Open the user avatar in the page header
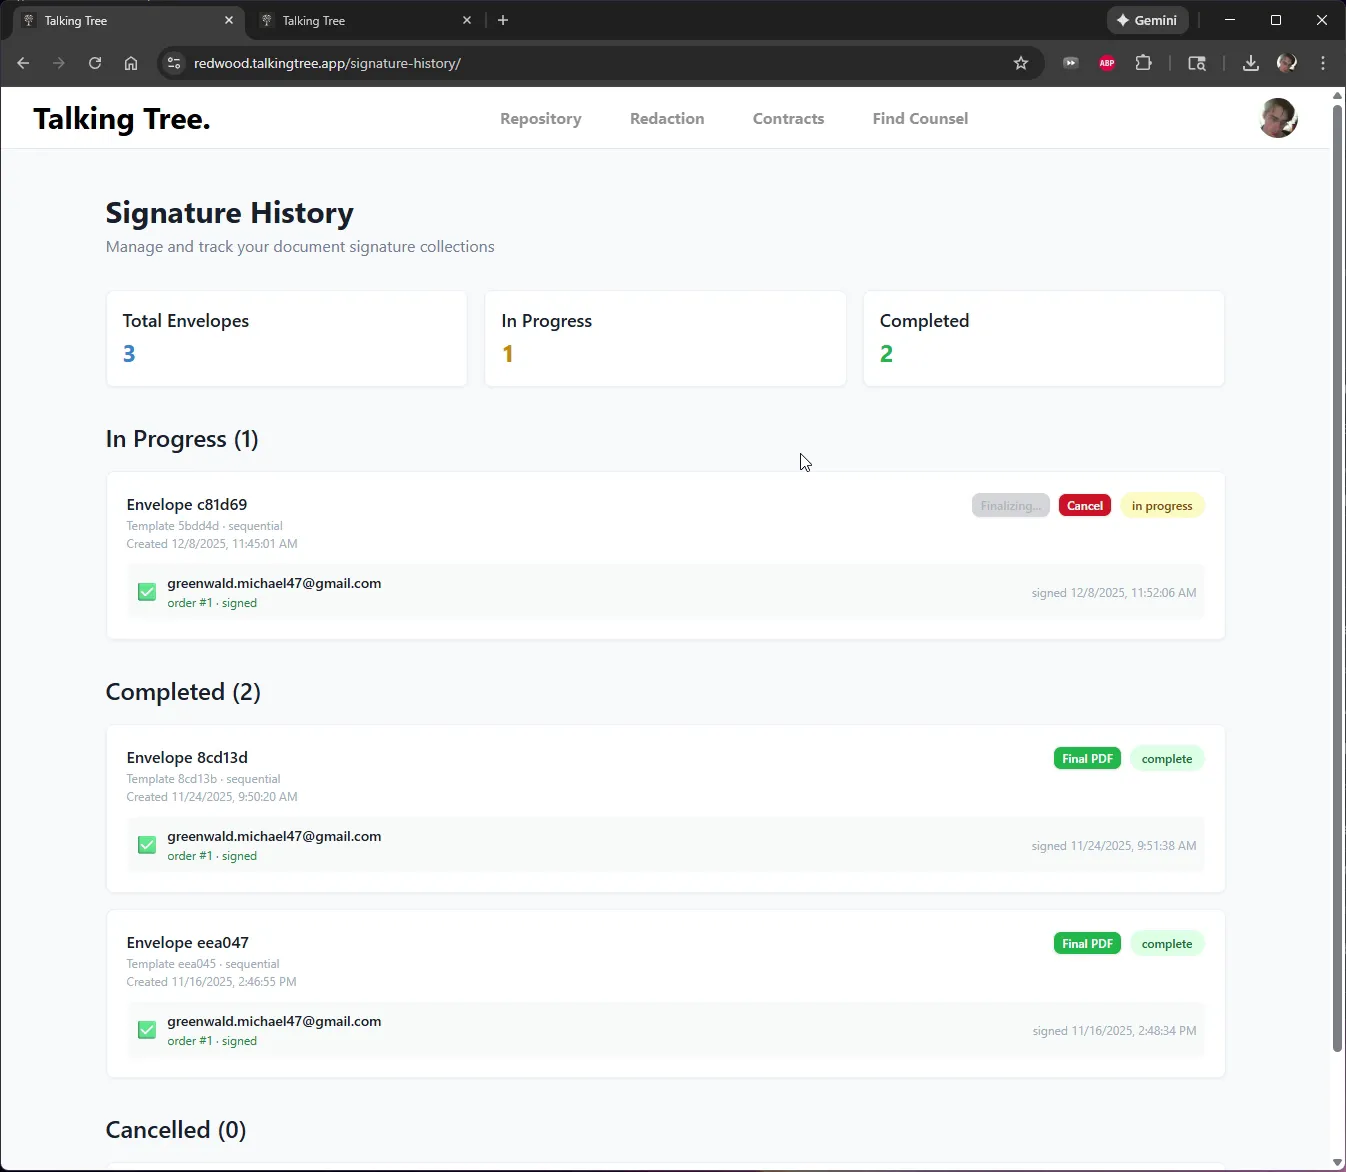Image resolution: width=1346 pixels, height=1172 pixels. tap(1278, 118)
